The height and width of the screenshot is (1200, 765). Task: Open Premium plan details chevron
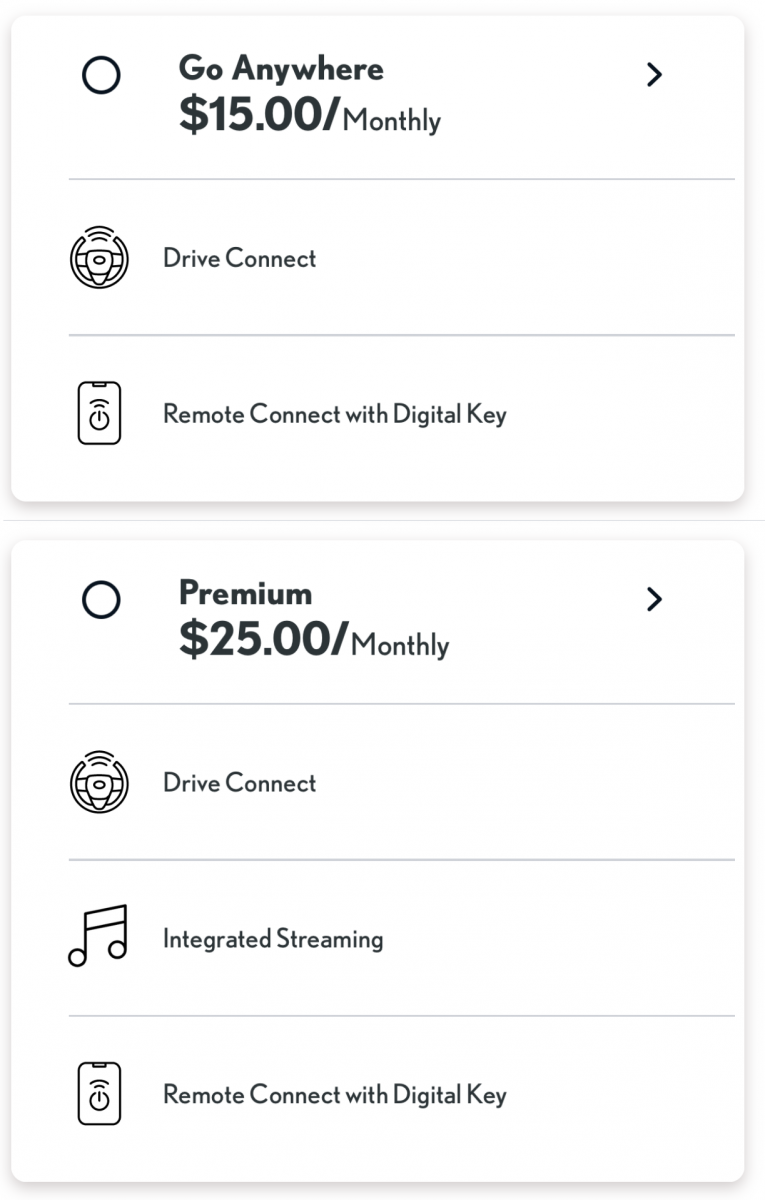pyautogui.click(x=654, y=599)
